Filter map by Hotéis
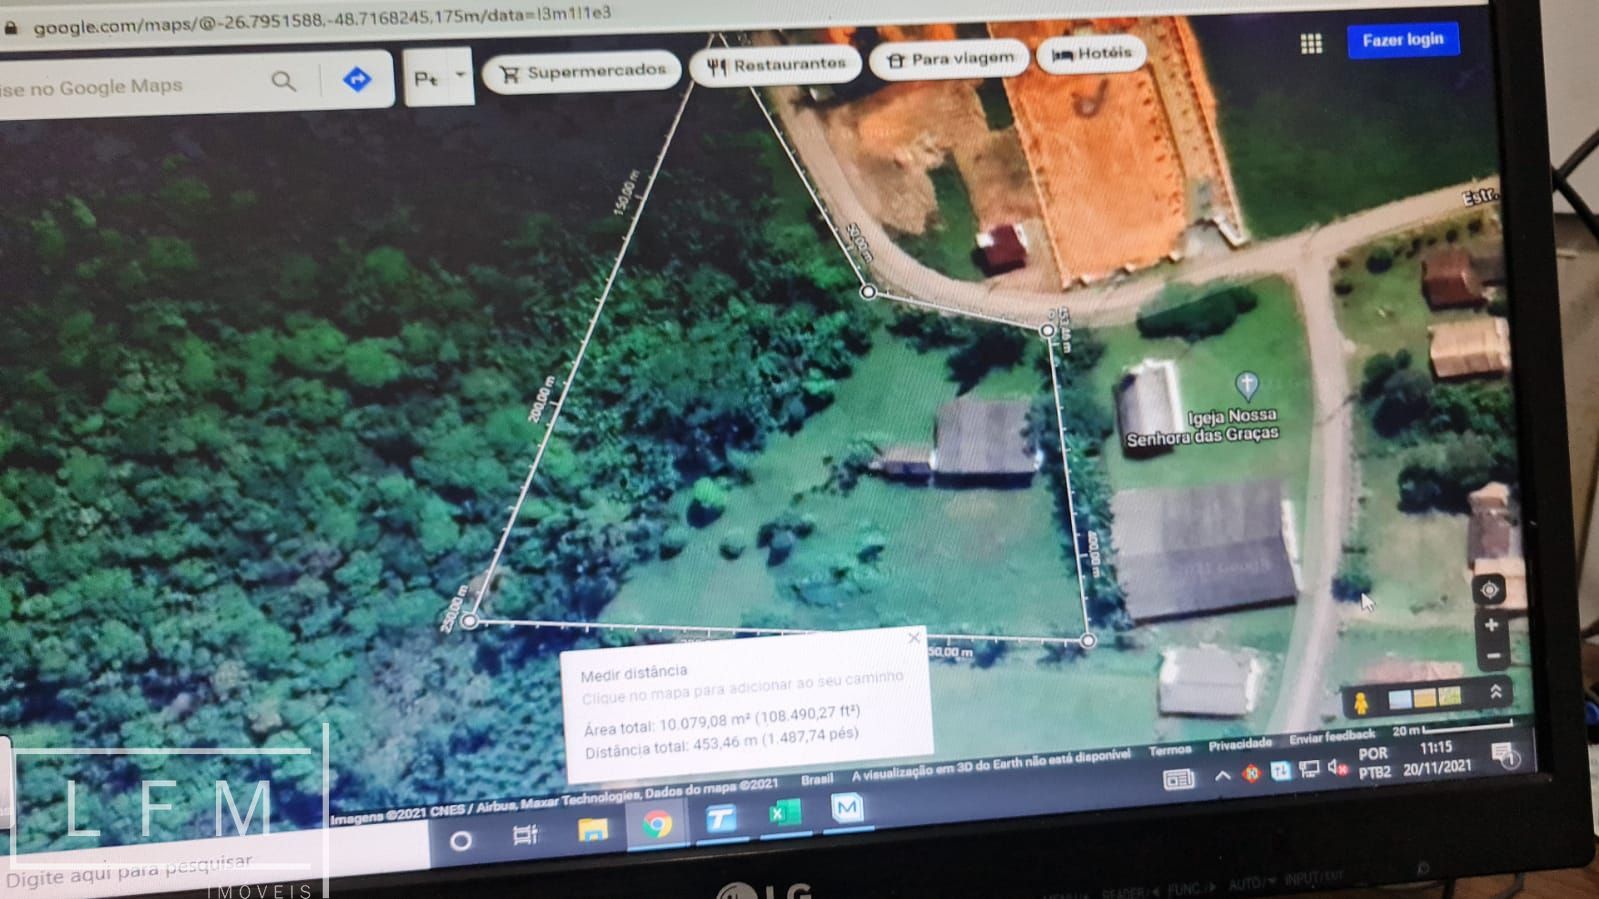 [x=1091, y=53]
